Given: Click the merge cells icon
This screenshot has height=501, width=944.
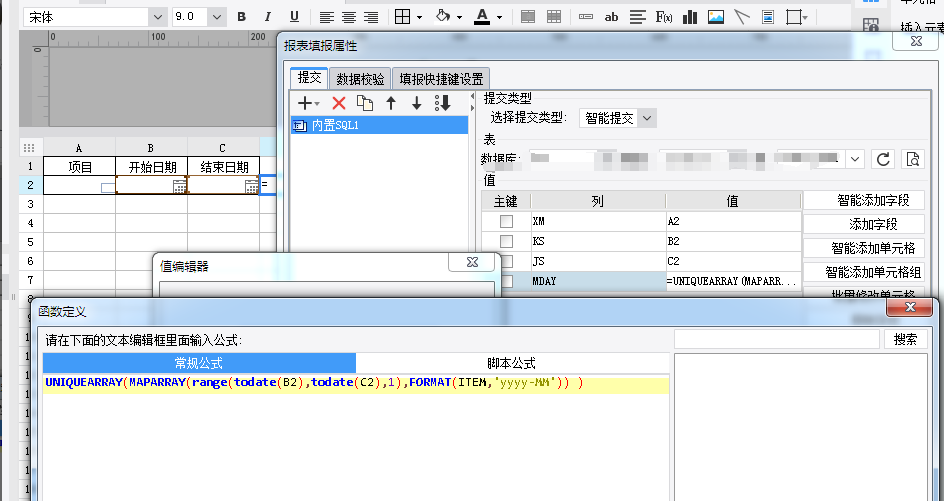Looking at the screenshot, I should pos(528,17).
